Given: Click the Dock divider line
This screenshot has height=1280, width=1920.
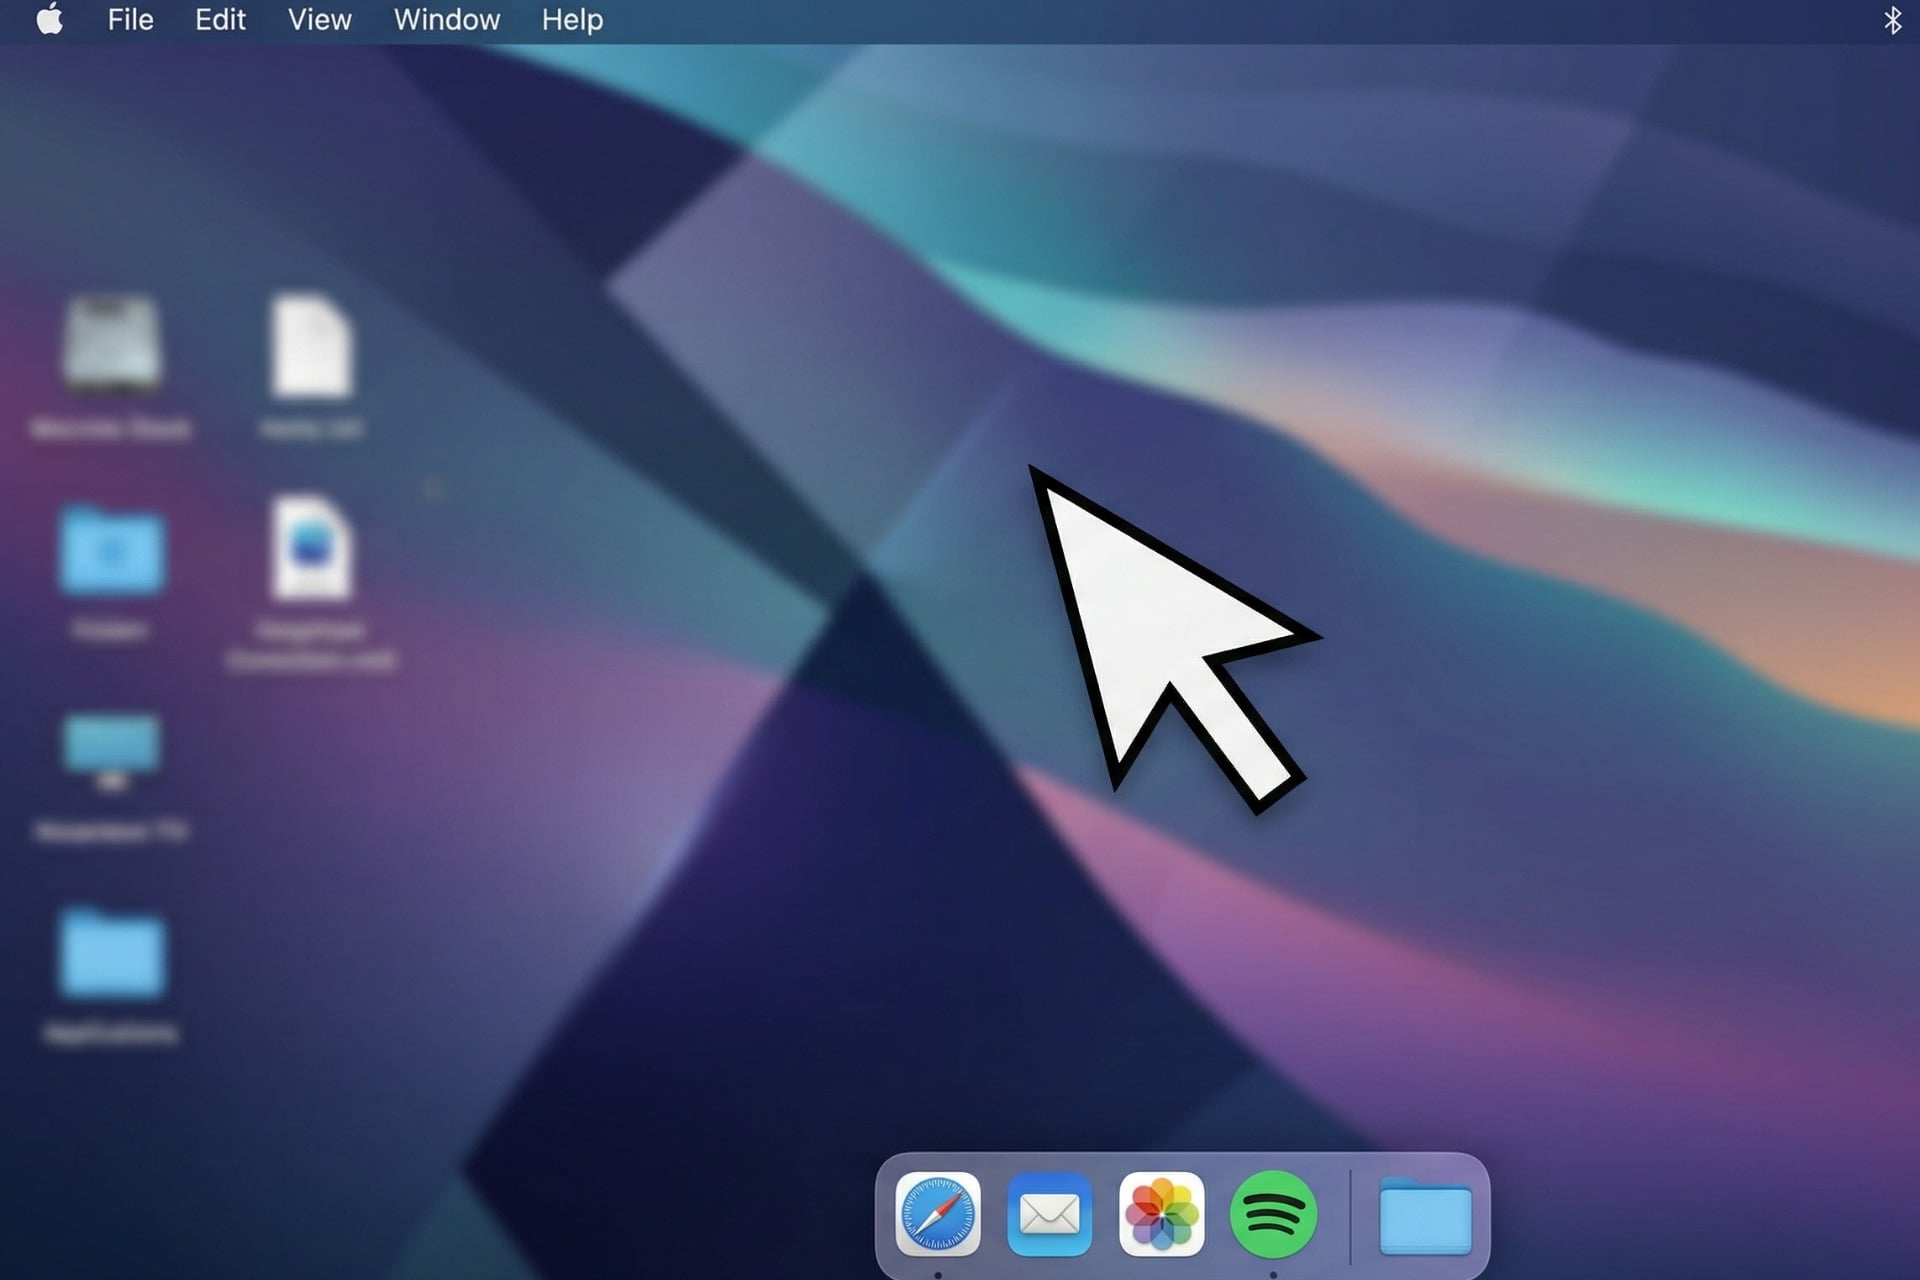Looking at the screenshot, I should click(x=1350, y=1216).
